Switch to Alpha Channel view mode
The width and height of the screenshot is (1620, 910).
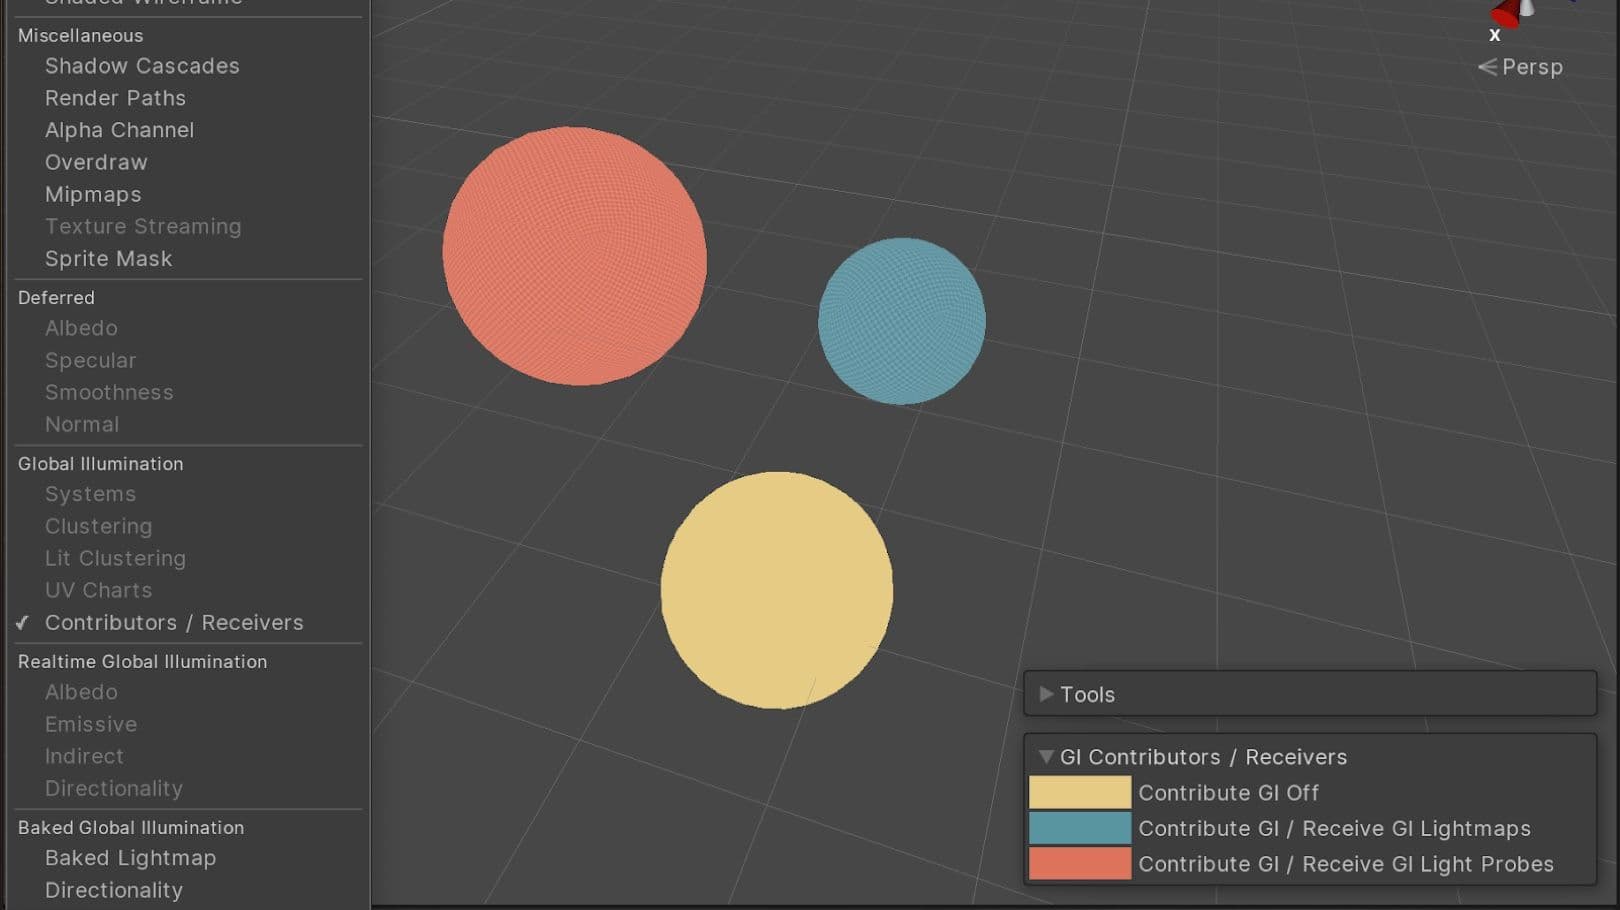[119, 130]
